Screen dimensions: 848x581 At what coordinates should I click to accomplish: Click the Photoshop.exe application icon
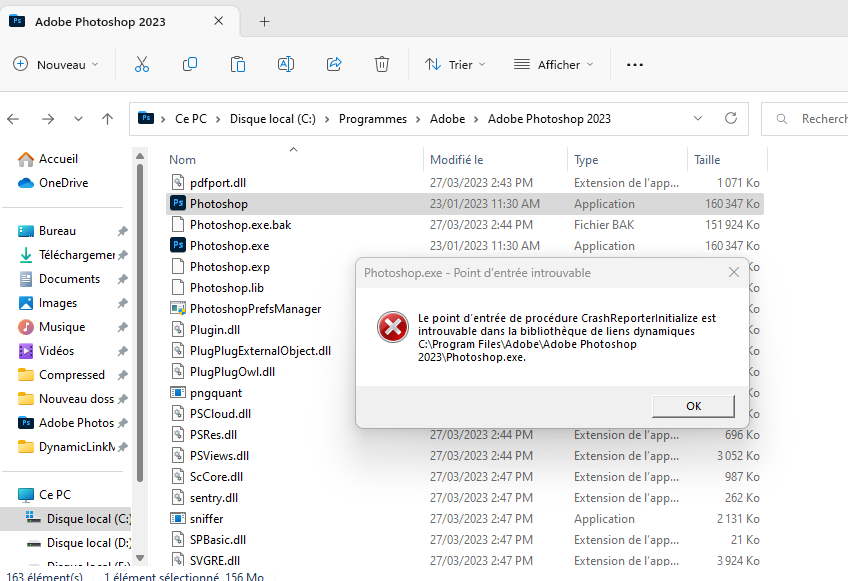178,246
